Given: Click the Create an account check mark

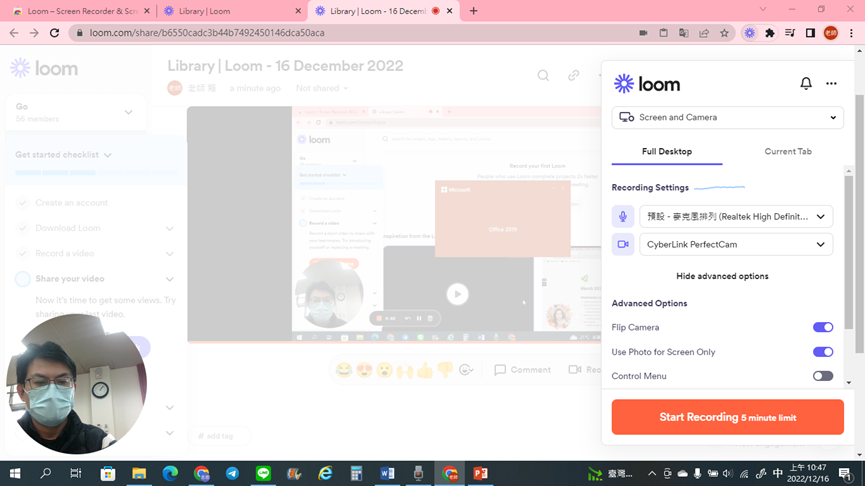Looking at the screenshot, I should 23,203.
